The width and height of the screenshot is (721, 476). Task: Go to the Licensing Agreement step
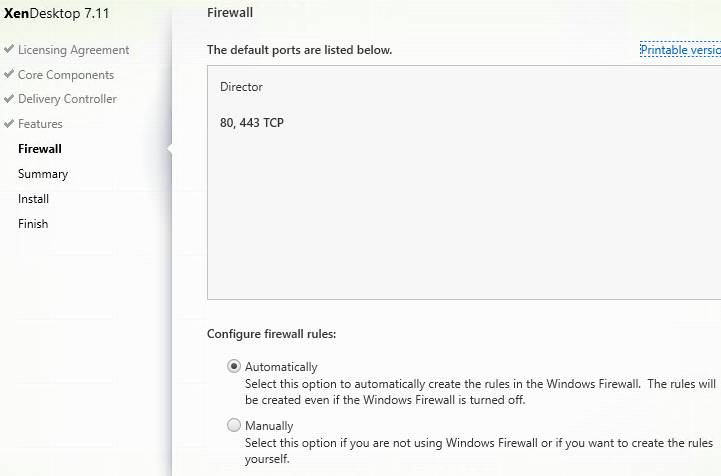[74, 50]
